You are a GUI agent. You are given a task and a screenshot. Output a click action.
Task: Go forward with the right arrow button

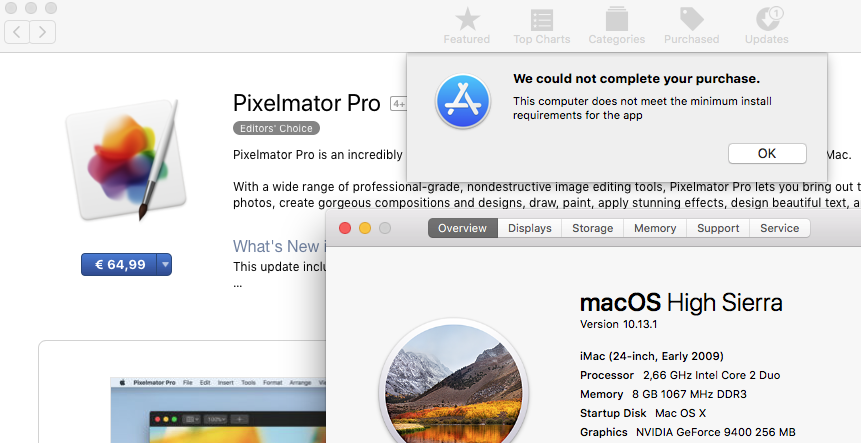pos(42,32)
